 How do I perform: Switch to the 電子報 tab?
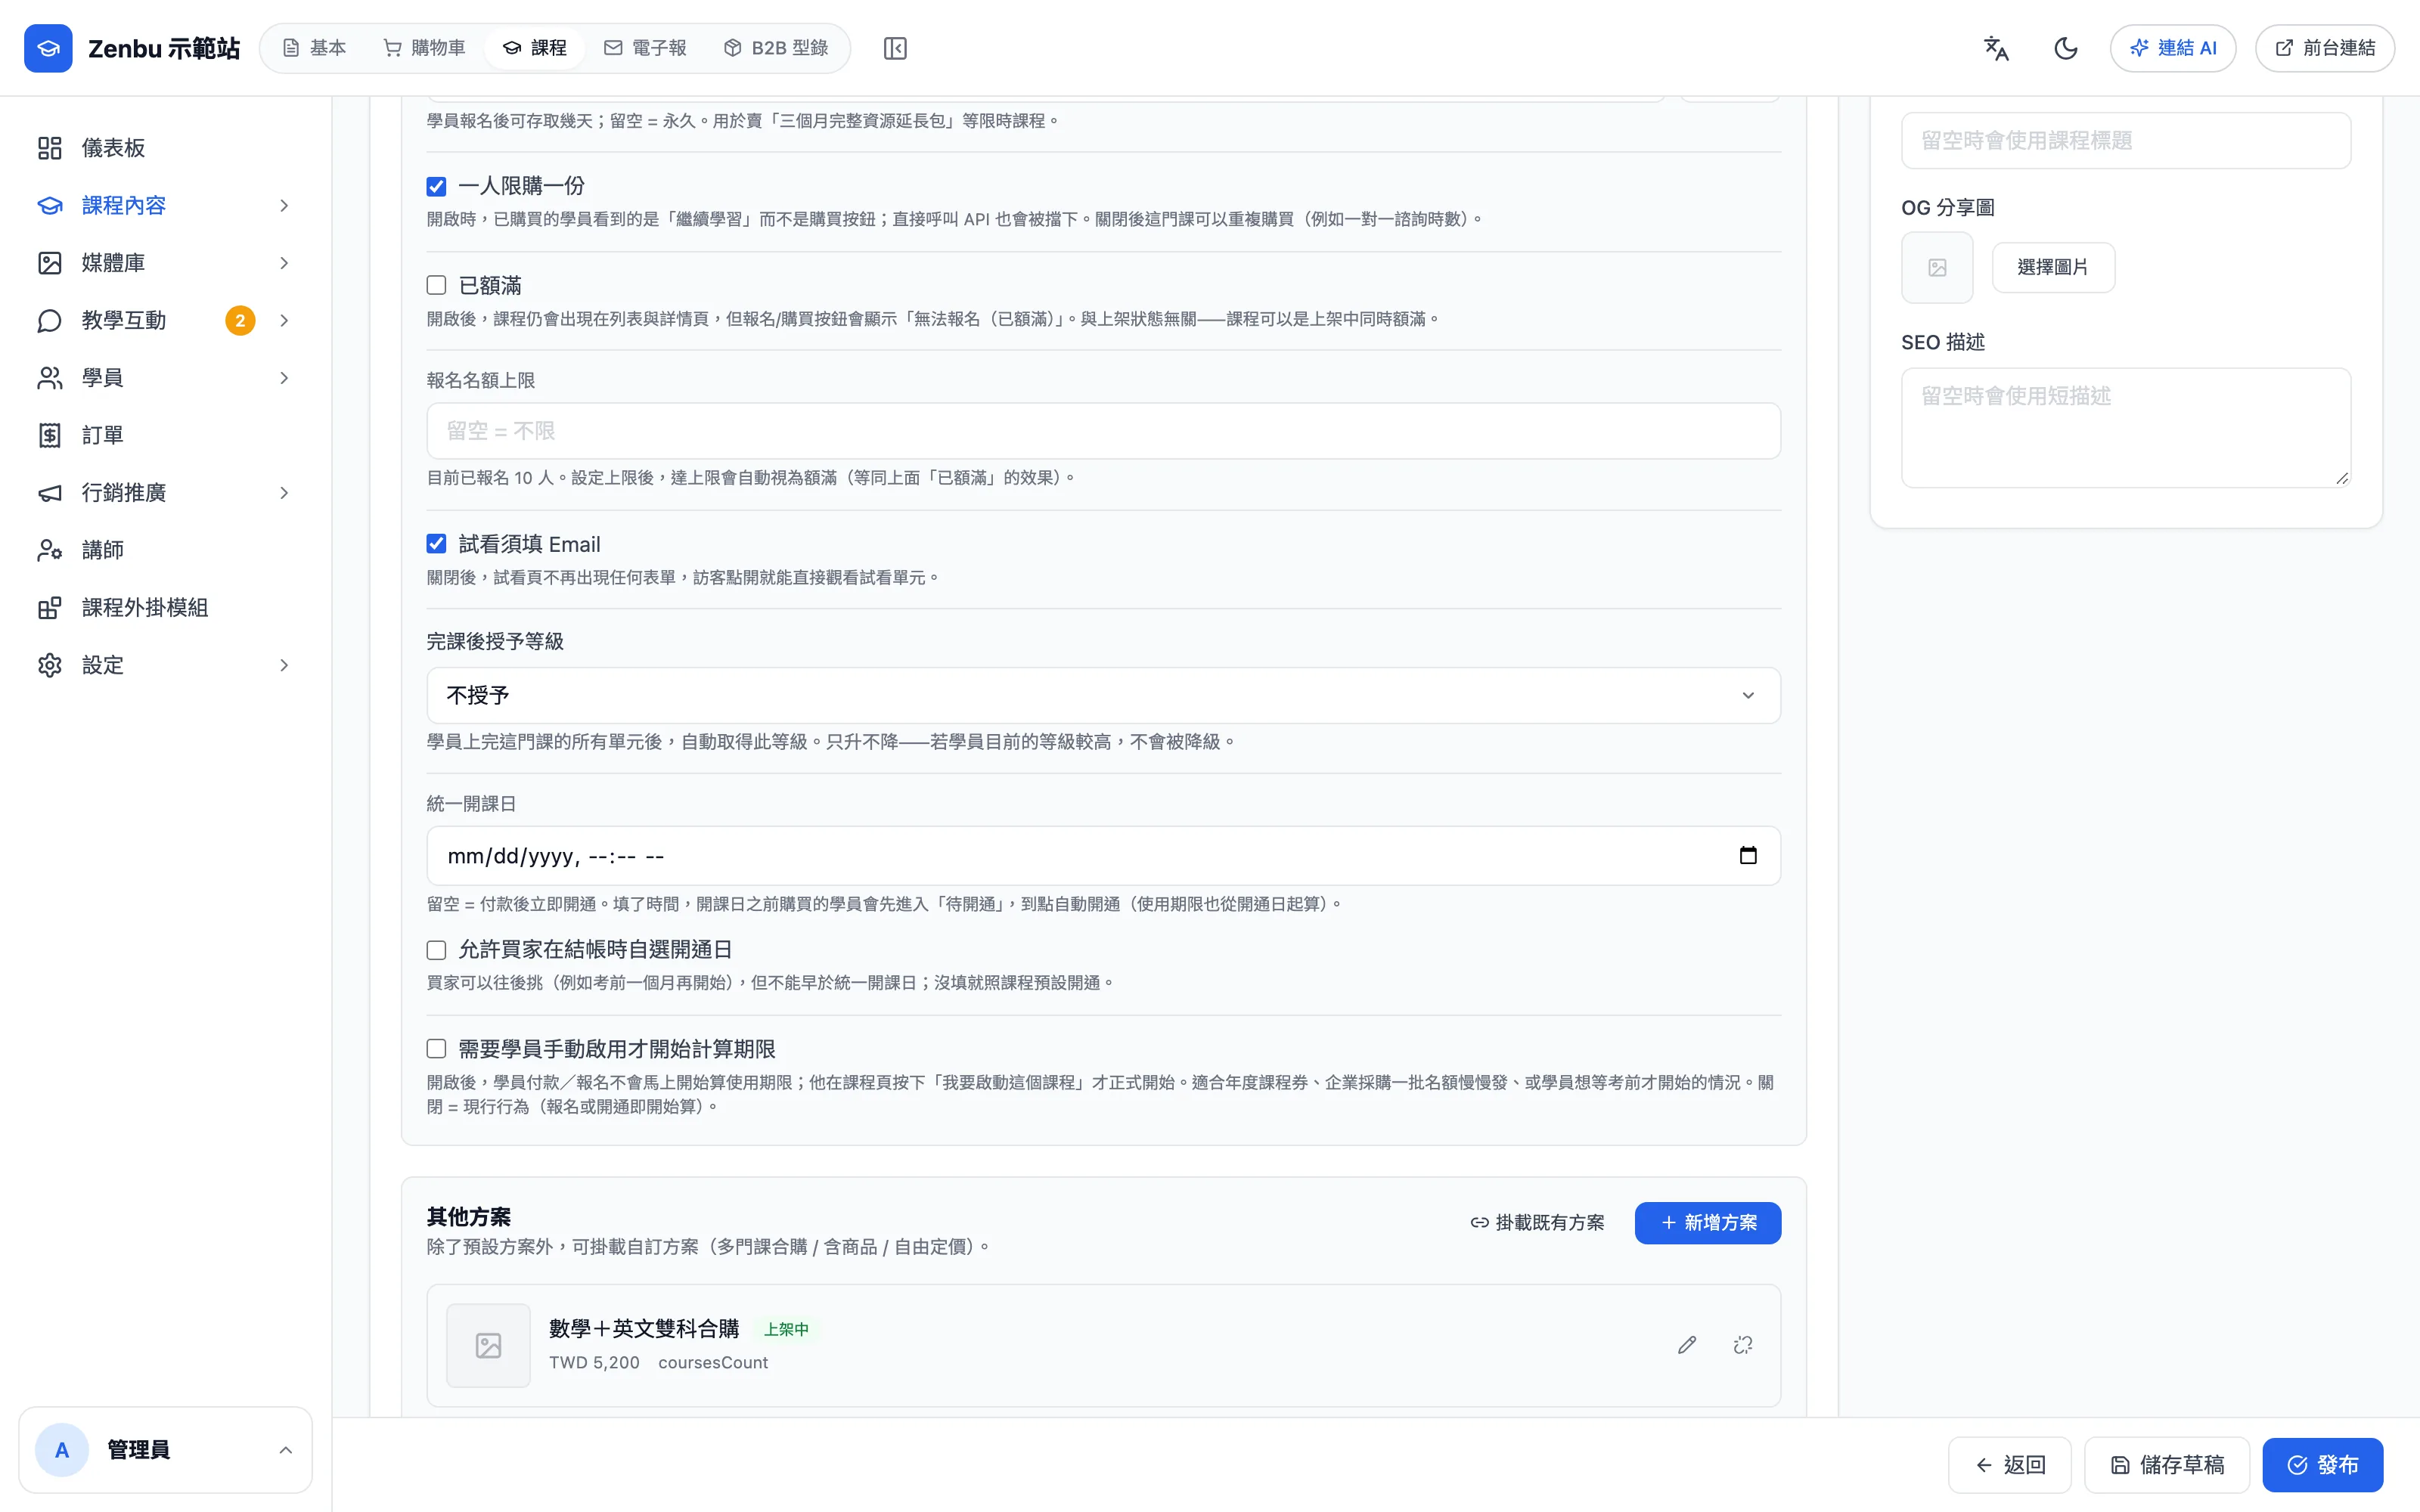tap(645, 48)
